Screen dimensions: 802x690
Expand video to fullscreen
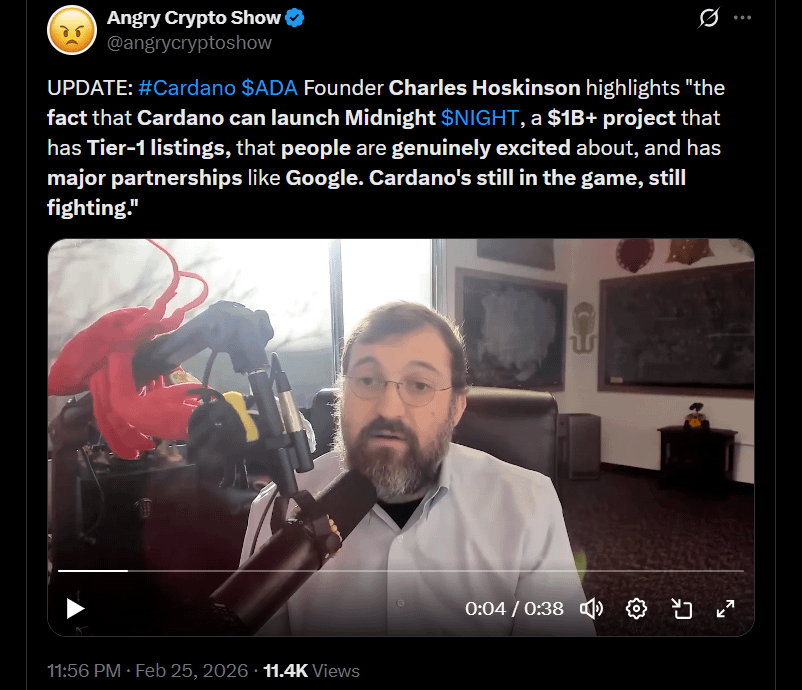(x=725, y=609)
